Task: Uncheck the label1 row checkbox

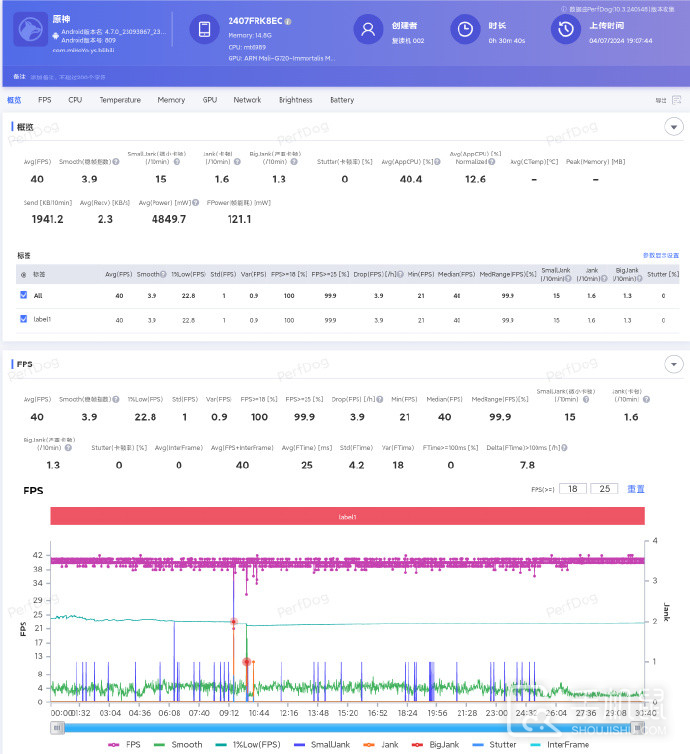Action: pyautogui.click(x=24, y=319)
